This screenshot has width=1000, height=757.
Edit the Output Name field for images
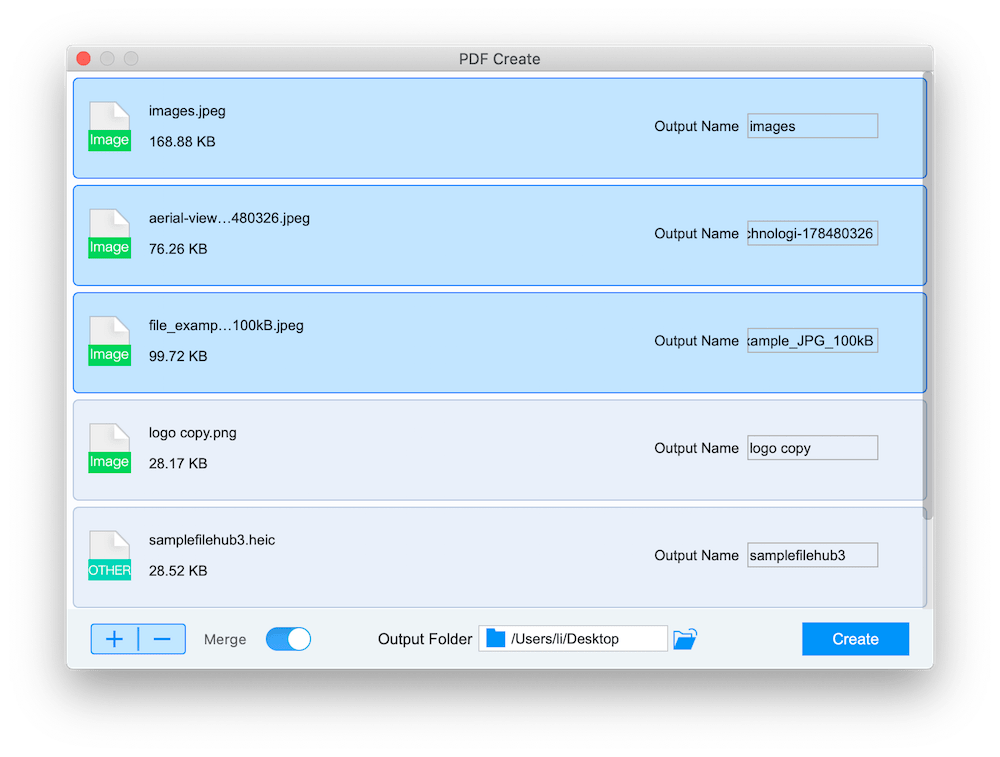pyautogui.click(x=812, y=126)
